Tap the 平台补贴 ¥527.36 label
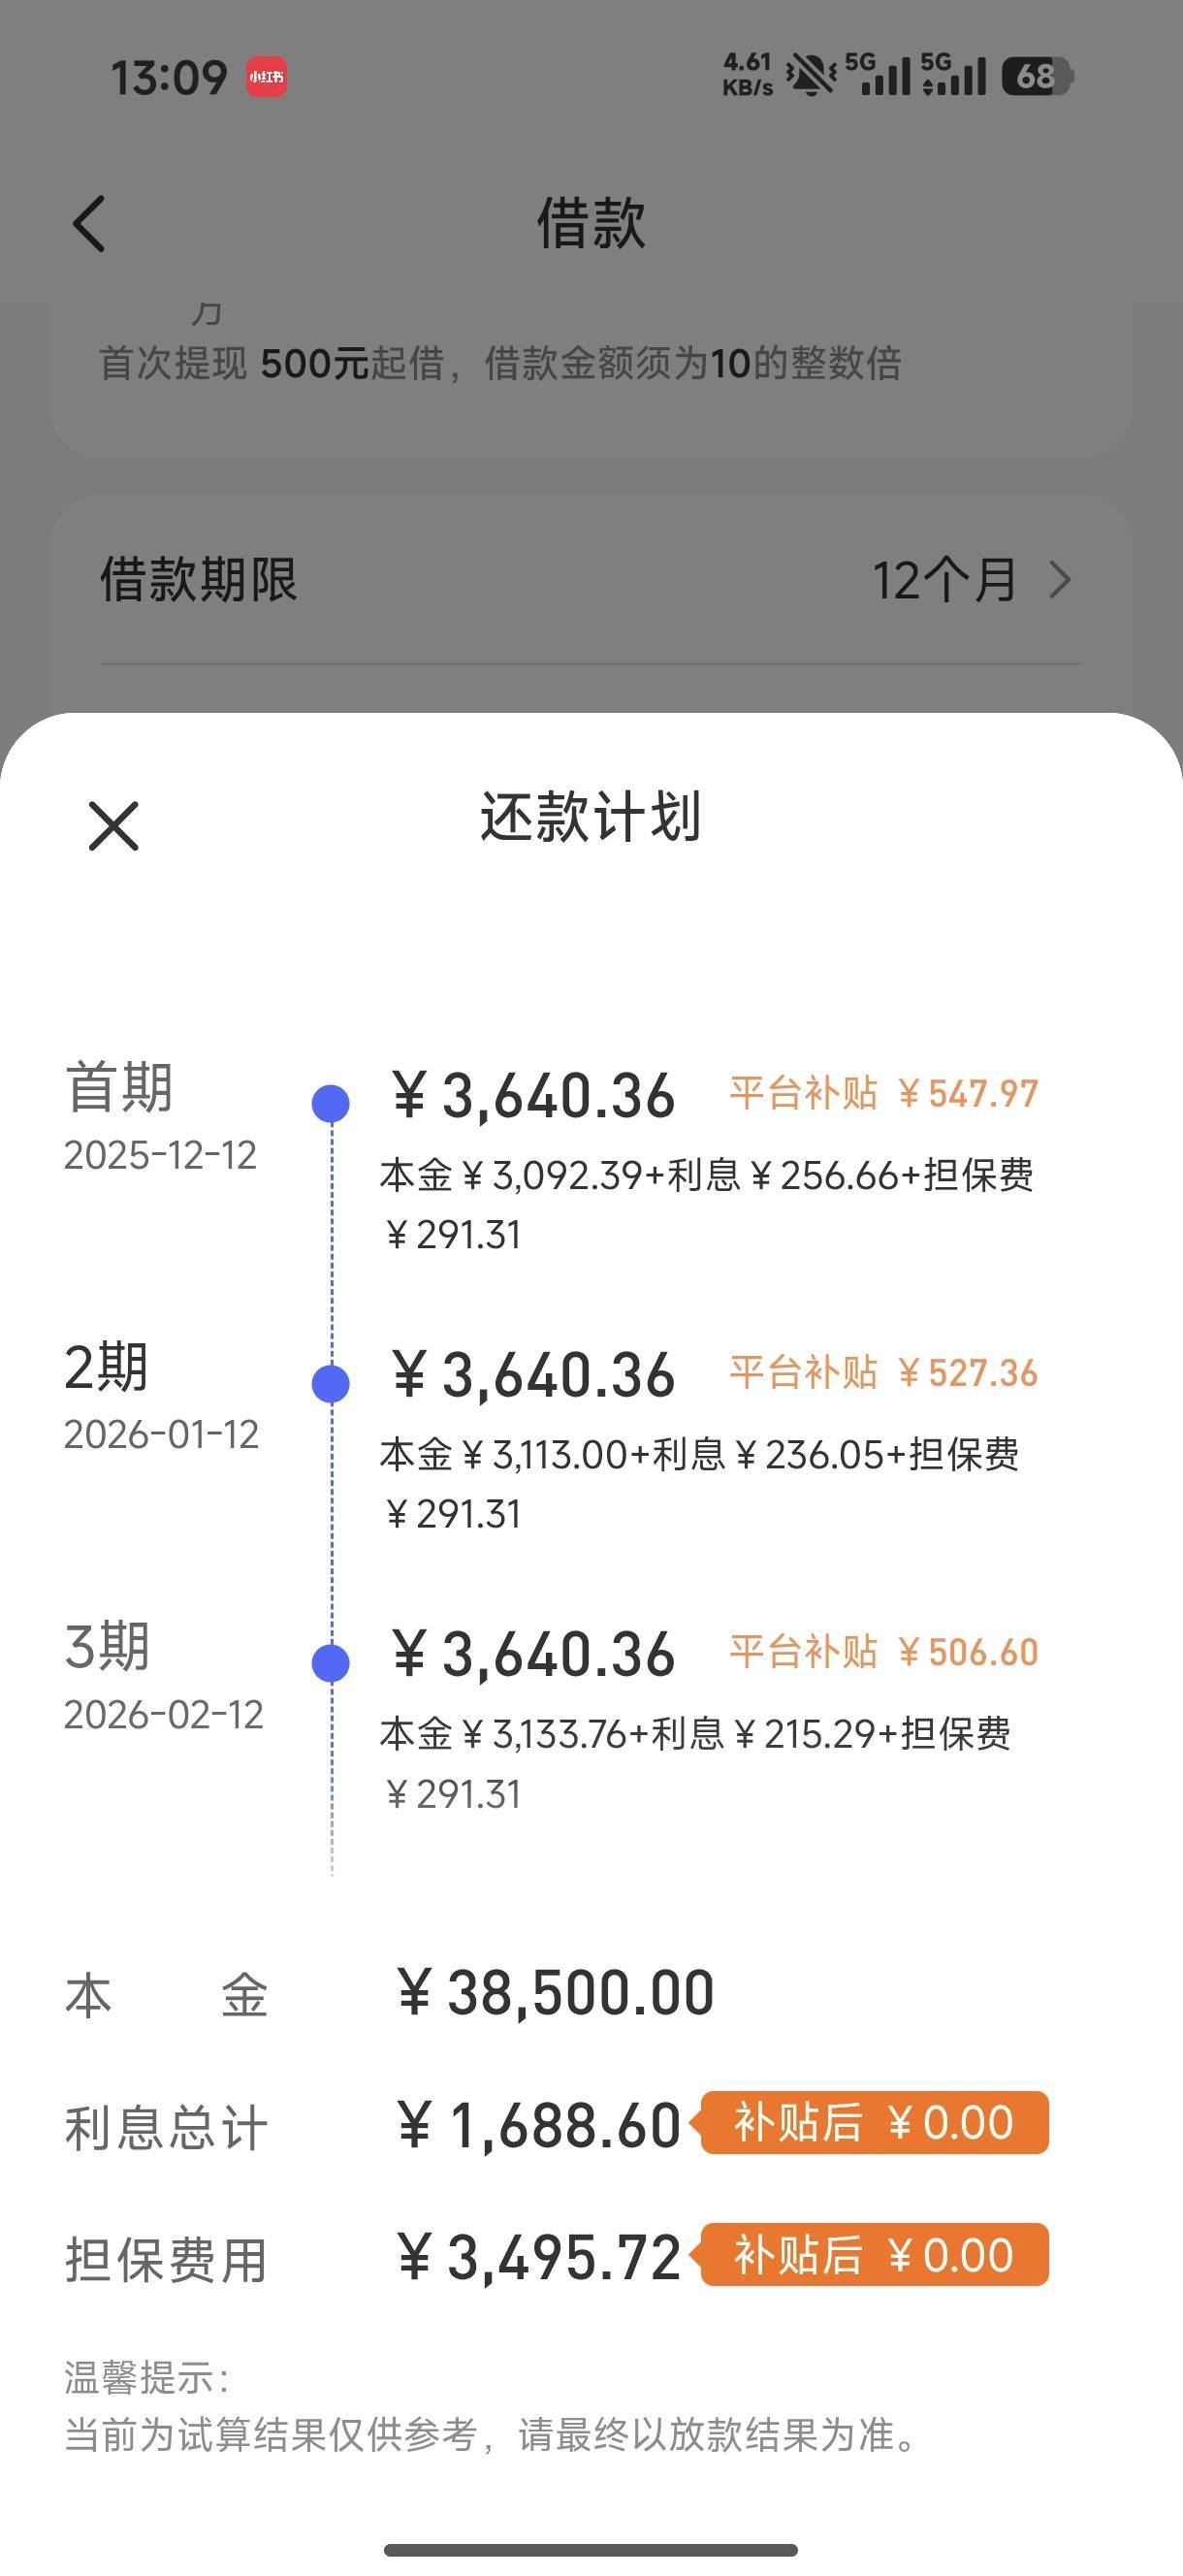Screen dimensions: 1183x2576 point(884,1373)
